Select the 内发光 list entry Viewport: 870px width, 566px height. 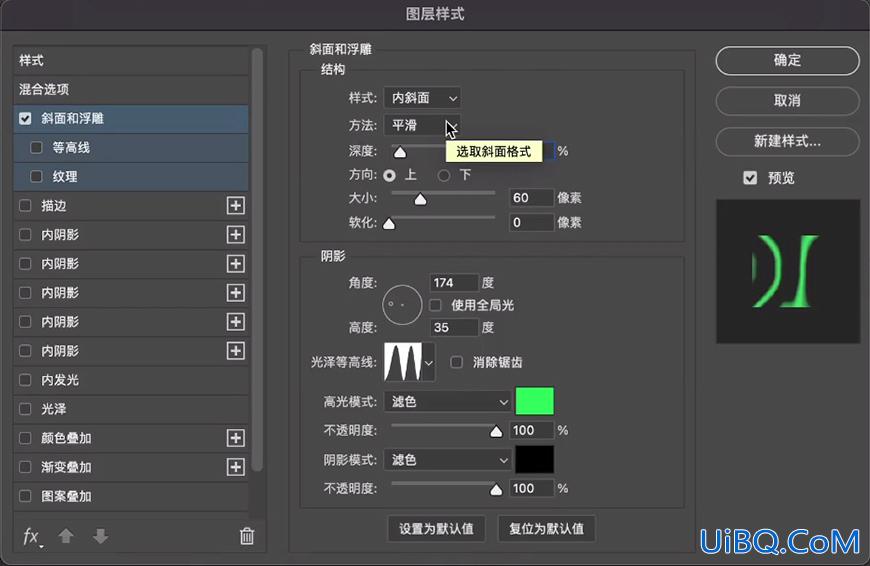coord(131,380)
